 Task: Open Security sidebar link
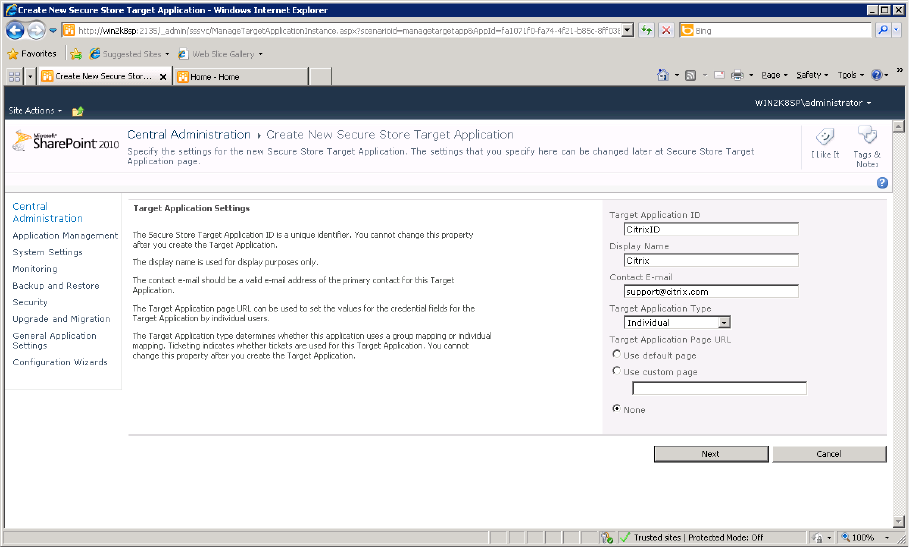[x=30, y=302]
